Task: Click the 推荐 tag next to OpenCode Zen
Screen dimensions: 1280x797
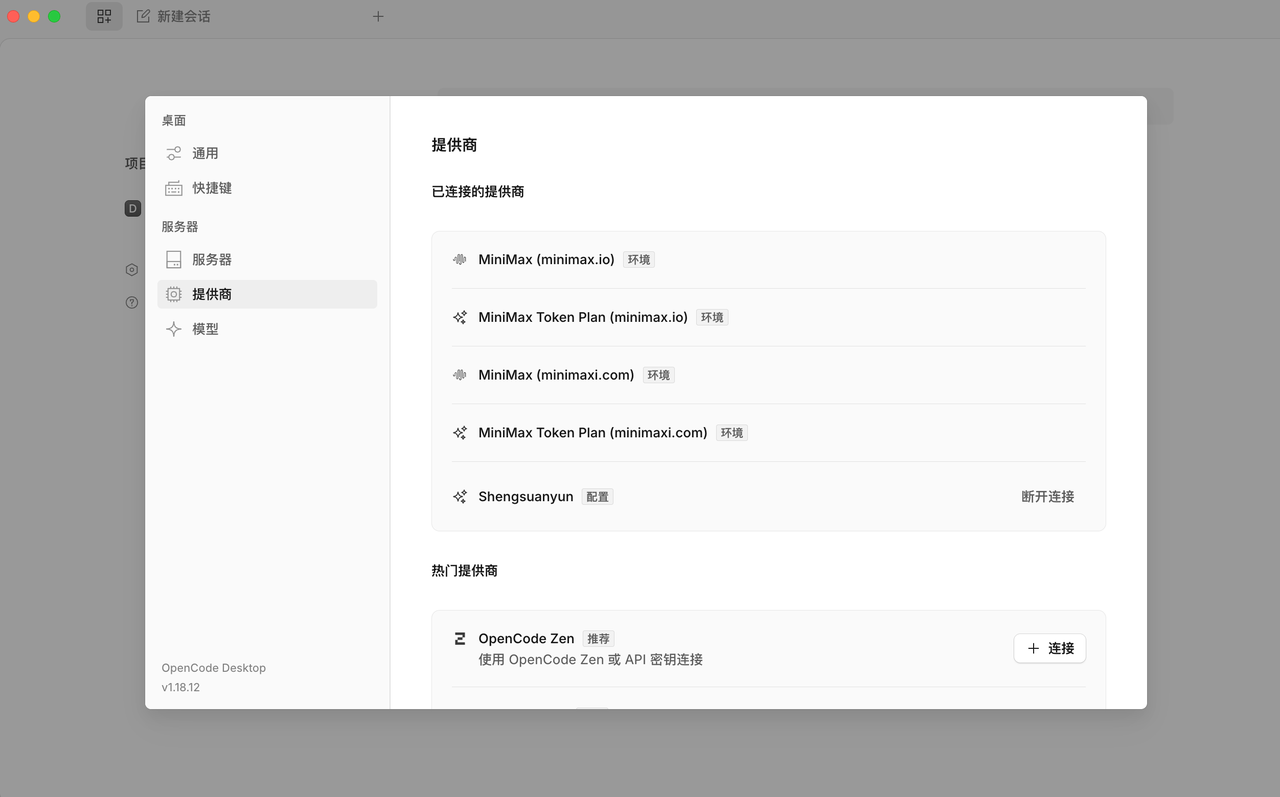Action: pyautogui.click(x=598, y=638)
